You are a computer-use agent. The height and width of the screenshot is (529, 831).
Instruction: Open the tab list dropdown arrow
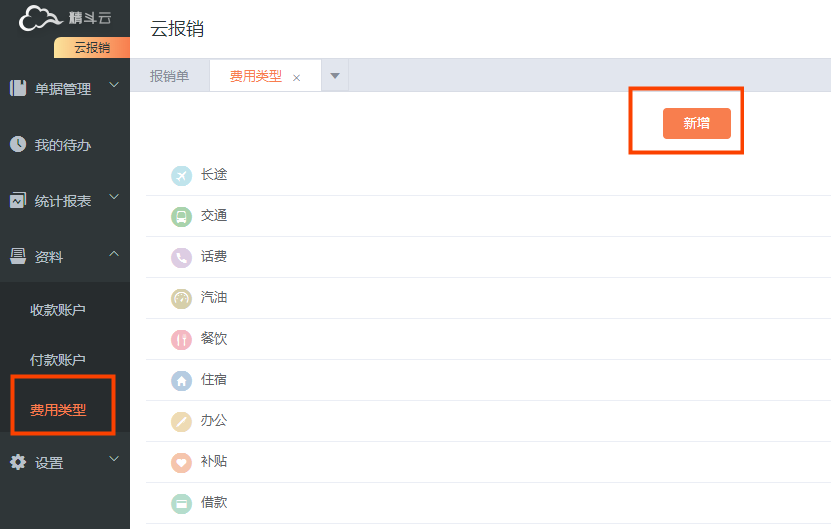coord(335,76)
